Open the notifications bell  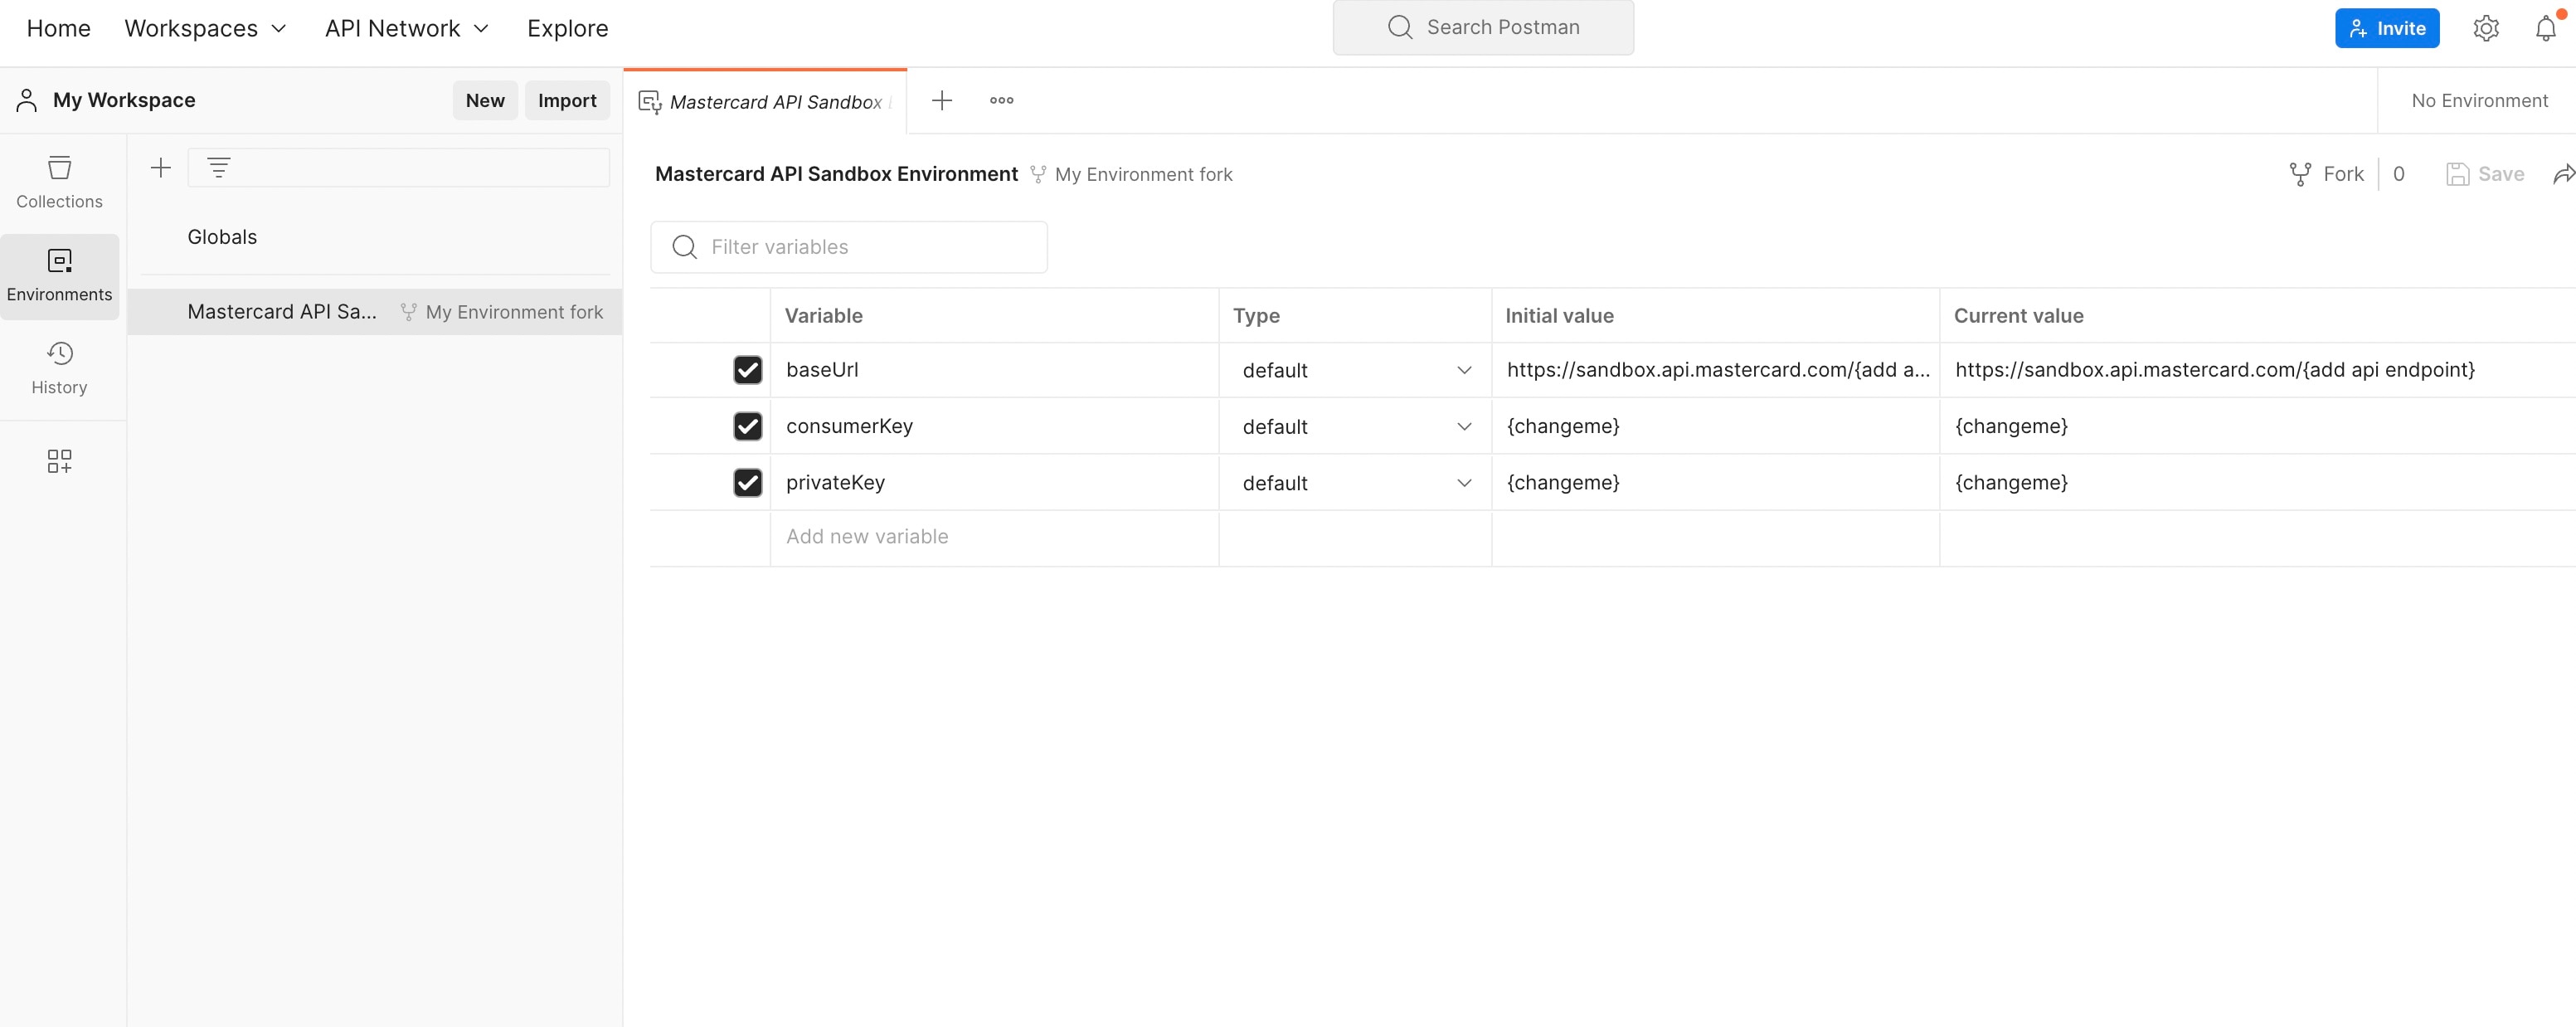click(x=2545, y=28)
